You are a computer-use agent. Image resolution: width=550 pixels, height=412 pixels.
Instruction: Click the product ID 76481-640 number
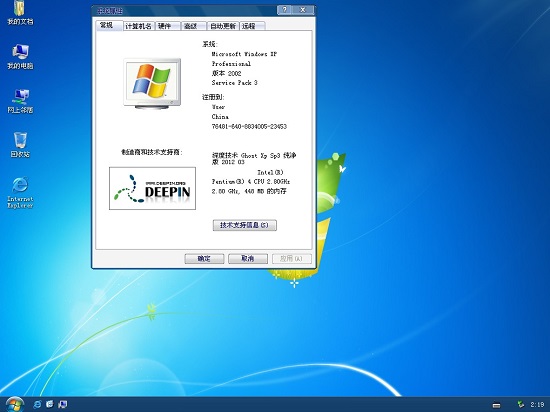(x=249, y=127)
